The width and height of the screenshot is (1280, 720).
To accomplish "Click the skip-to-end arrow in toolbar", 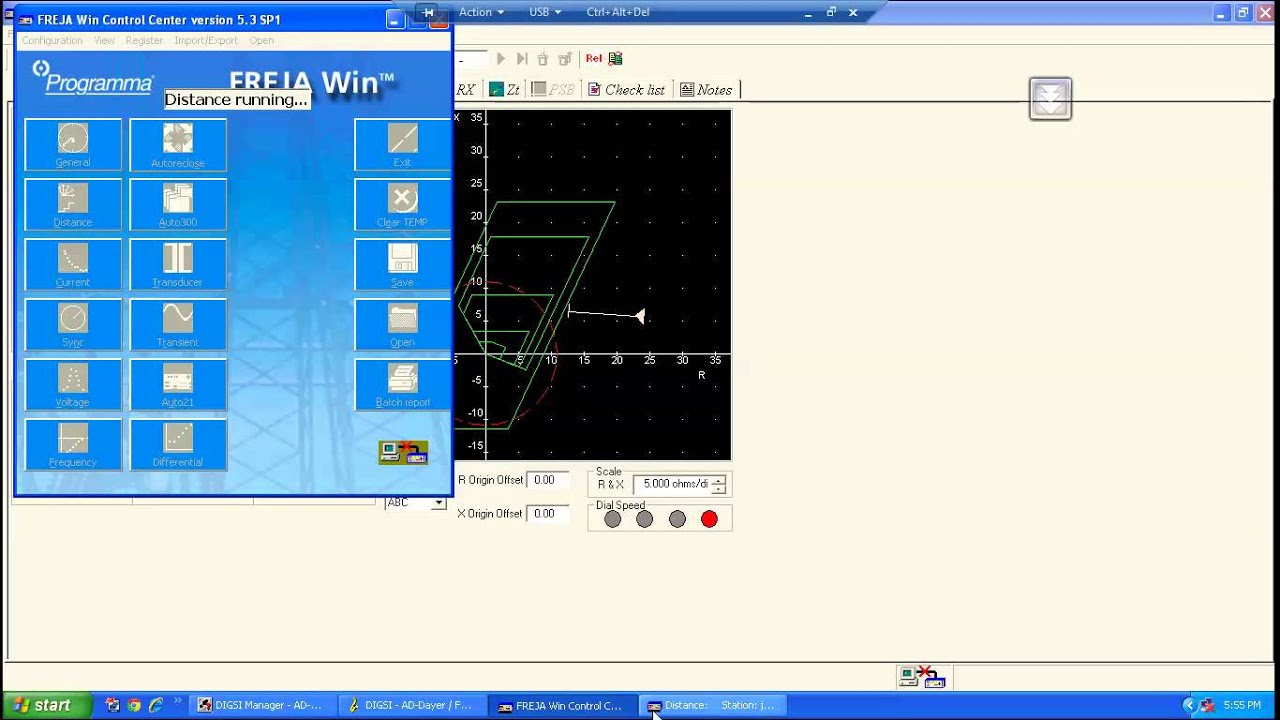I will click(x=521, y=59).
